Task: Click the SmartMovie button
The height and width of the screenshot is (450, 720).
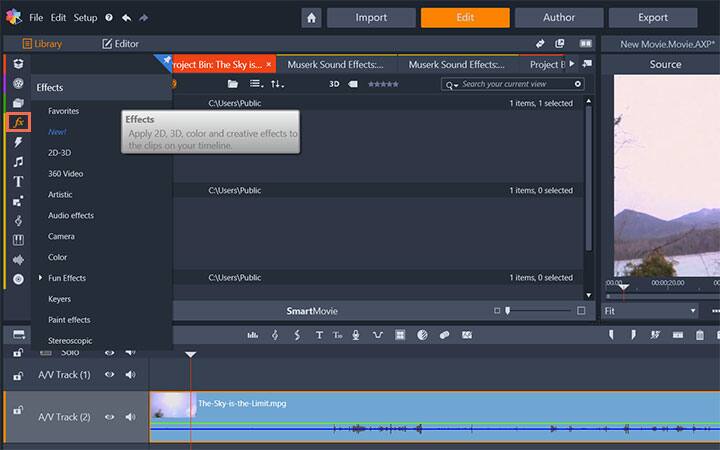Action: 311,311
